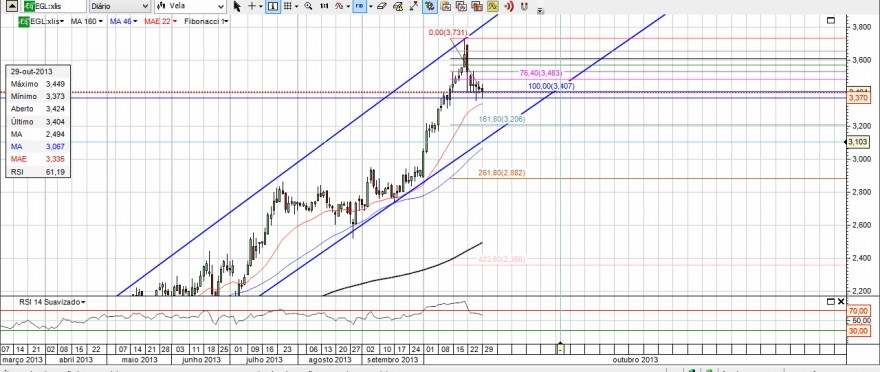880x372 pixels.
Task: Open the Fibonacci 1 drawing menu
Action: (x=207, y=21)
